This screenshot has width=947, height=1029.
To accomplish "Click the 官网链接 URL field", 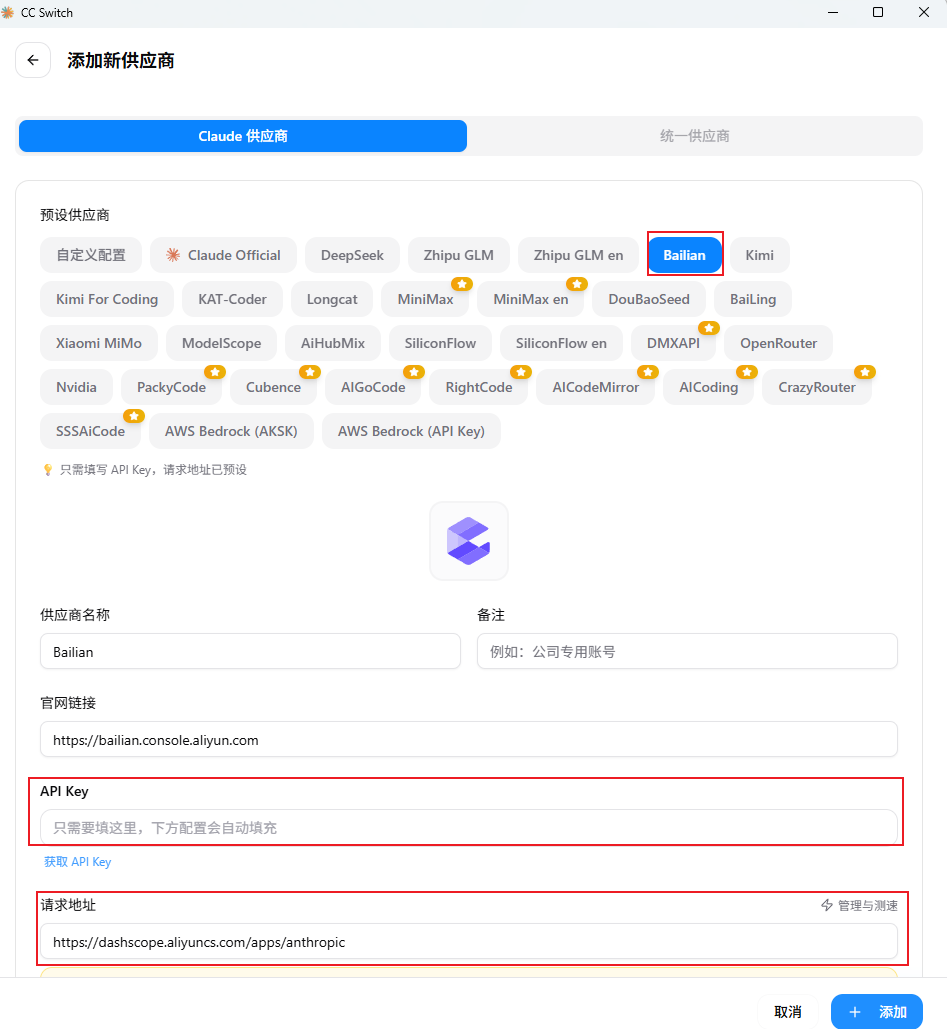I will (469, 740).
